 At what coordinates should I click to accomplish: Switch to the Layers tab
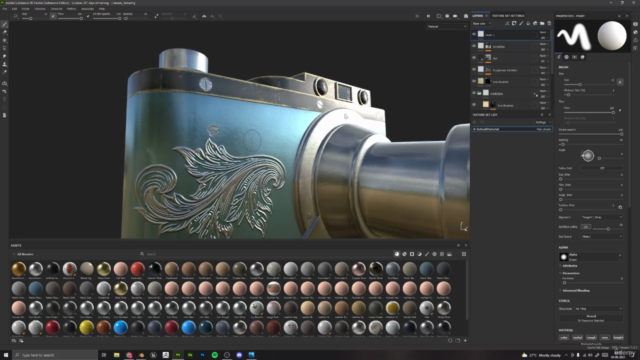point(478,16)
